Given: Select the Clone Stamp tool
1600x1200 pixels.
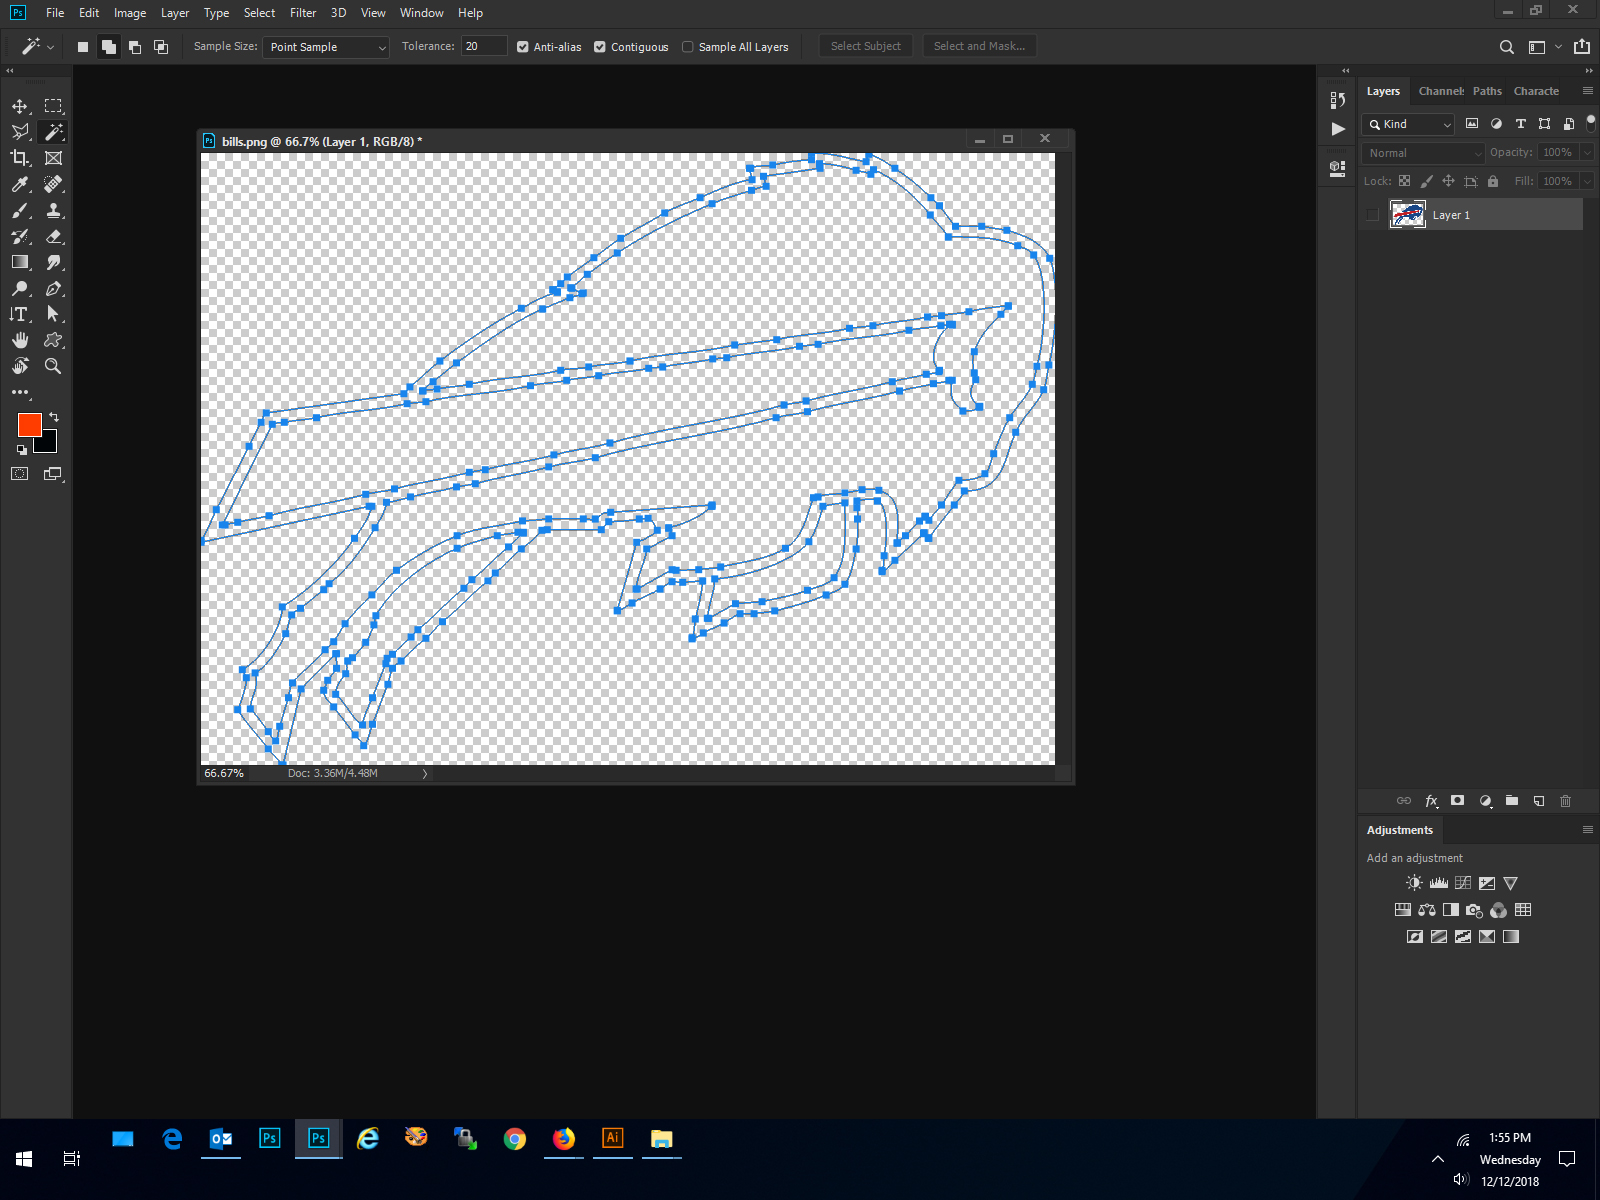Looking at the screenshot, I should tap(54, 210).
